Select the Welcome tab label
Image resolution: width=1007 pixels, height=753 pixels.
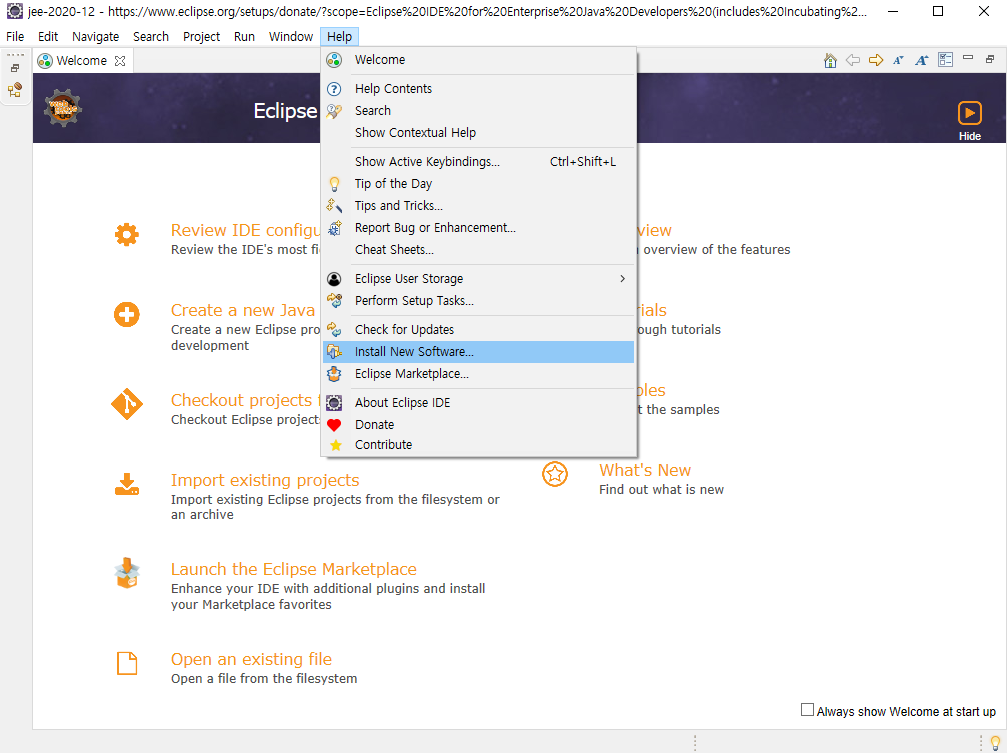tap(82, 61)
